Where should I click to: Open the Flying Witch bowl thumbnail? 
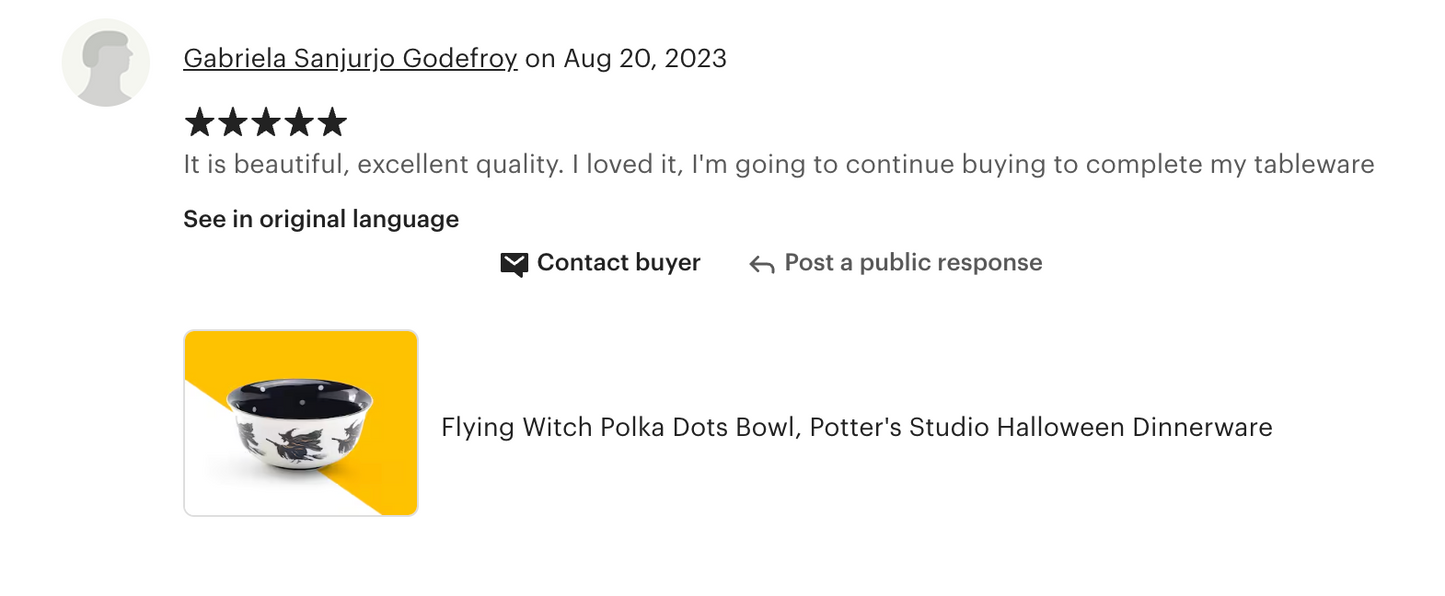pyautogui.click(x=301, y=423)
